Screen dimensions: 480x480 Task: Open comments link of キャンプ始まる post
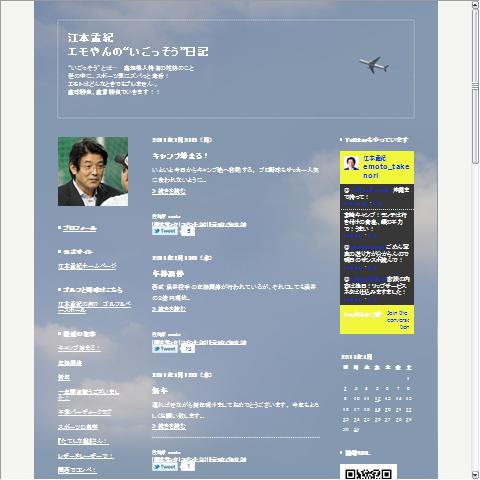pyautogui.click(x=194, y=224)
